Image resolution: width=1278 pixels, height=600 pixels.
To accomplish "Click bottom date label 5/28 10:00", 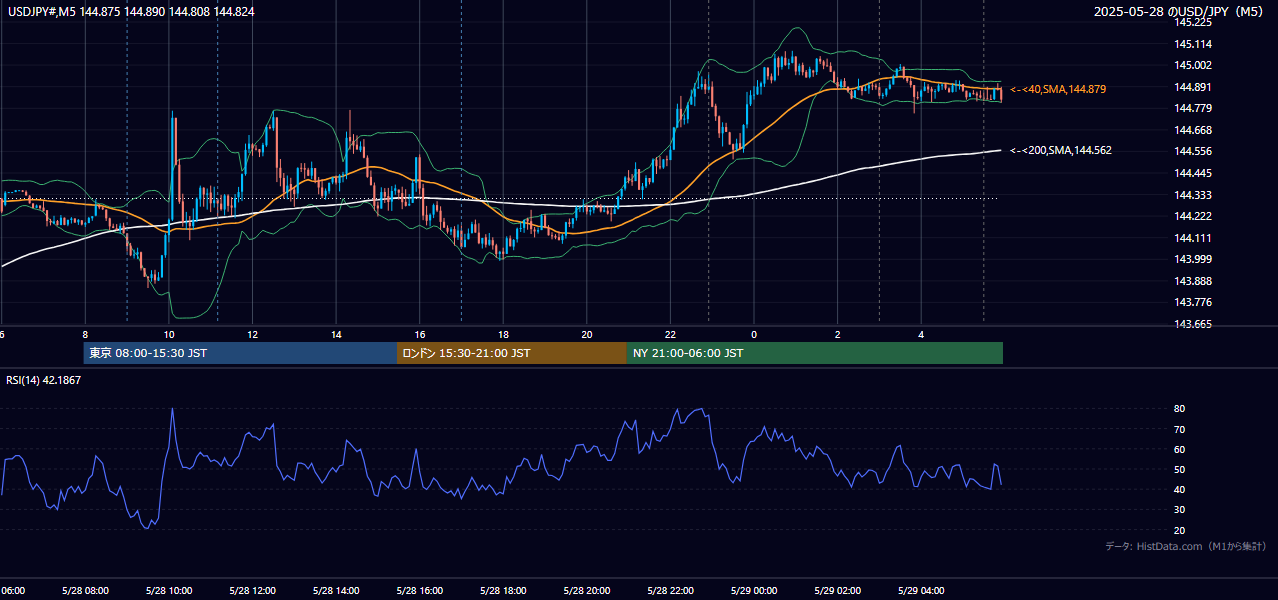I will [169, 590].
